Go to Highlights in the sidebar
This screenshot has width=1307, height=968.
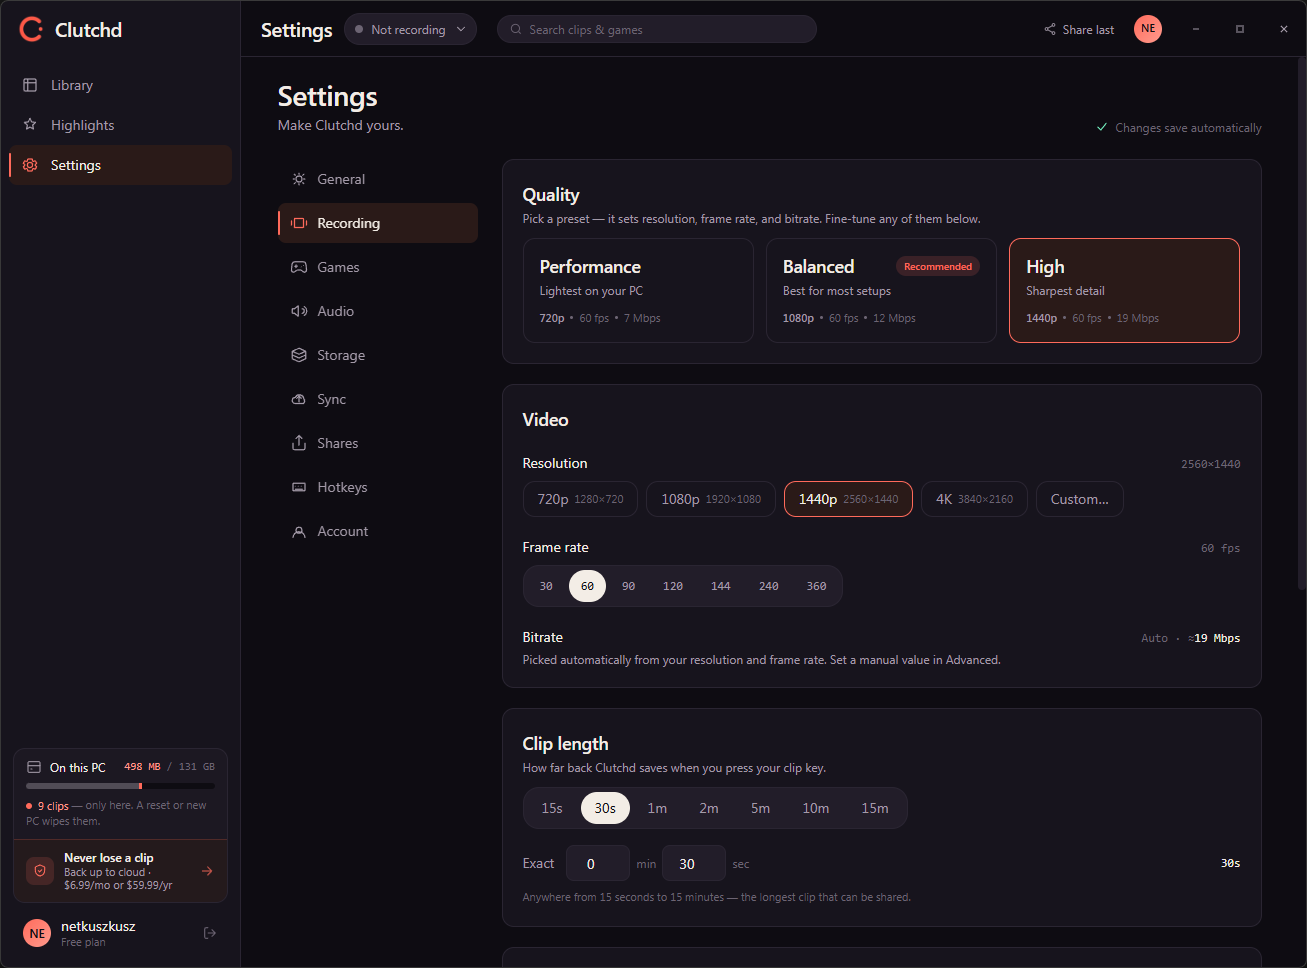tap(120, 125)
